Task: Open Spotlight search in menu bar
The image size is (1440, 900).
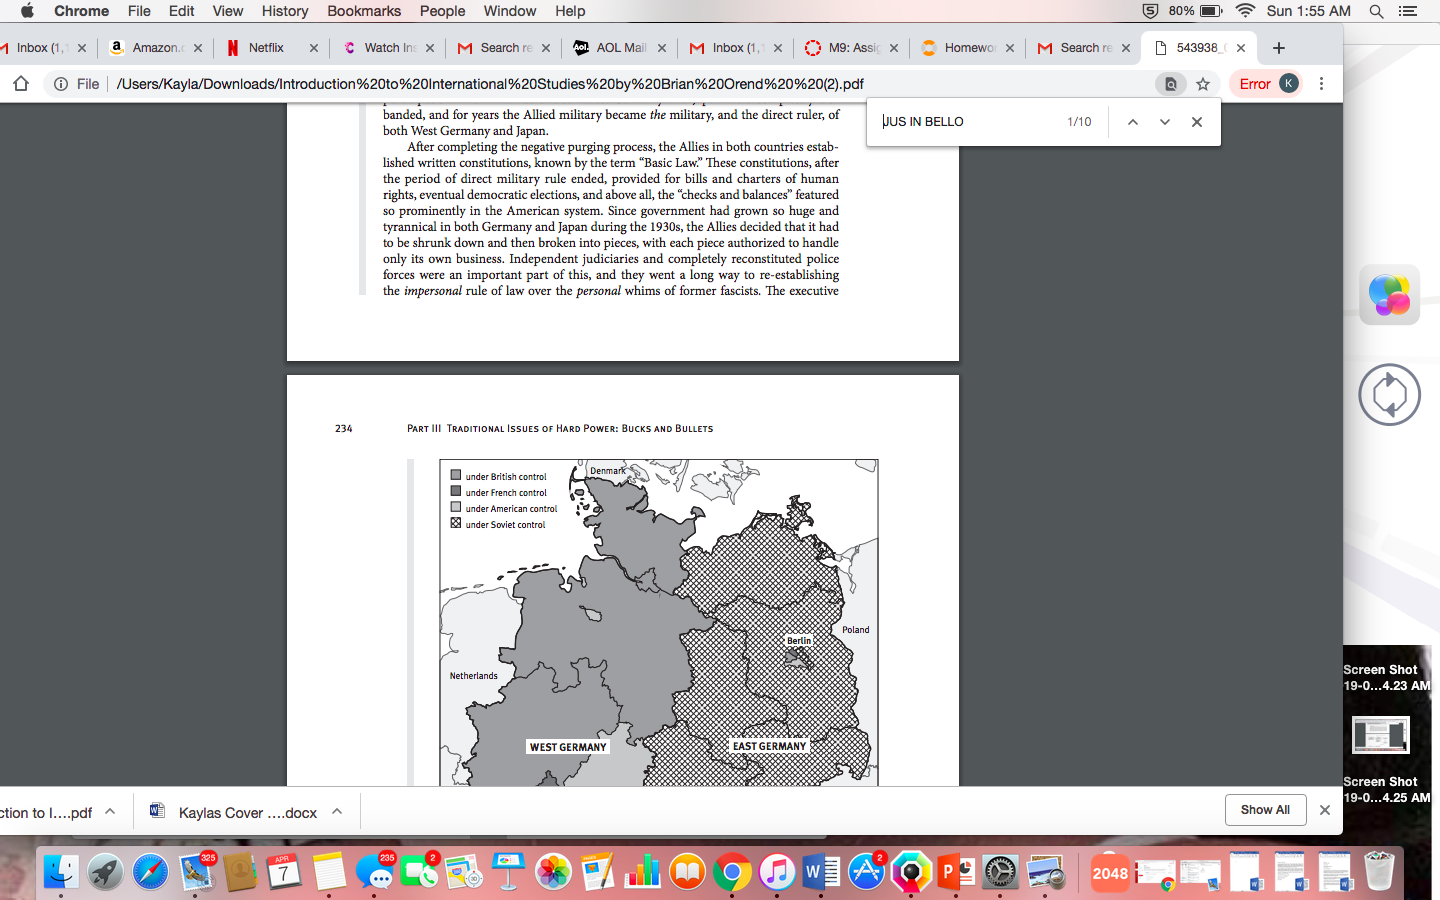Action: pyautogui.click(x=1376, y=11)
